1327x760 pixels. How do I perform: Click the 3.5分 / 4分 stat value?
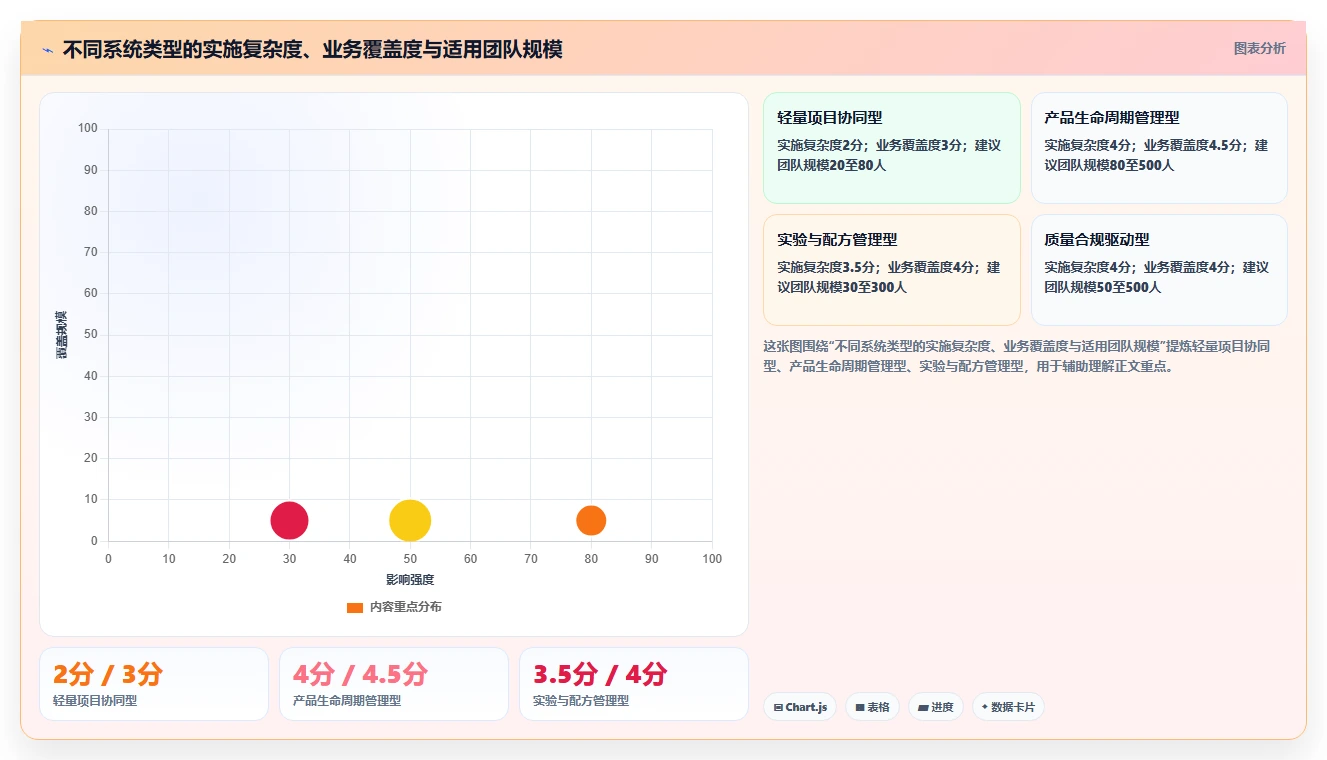[x=600, y=674]
